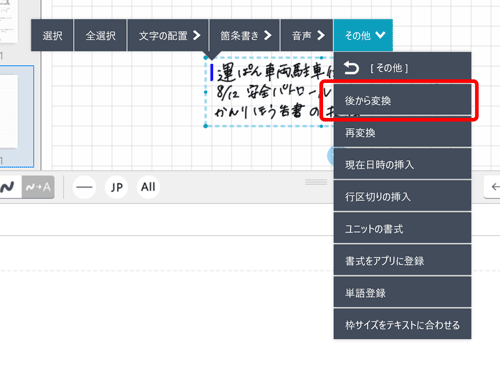Choose 枠サイズをテキストに合わせる

coord(402,324)
